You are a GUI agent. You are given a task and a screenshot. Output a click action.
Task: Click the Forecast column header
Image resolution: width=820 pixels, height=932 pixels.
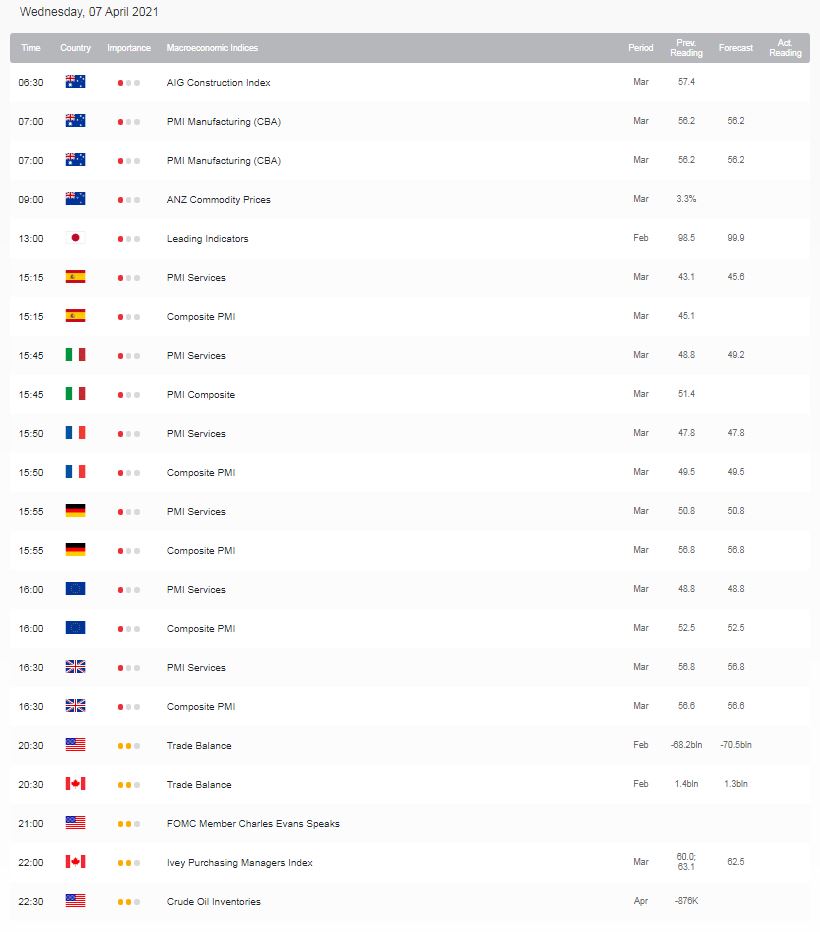(x=736, y=48)
